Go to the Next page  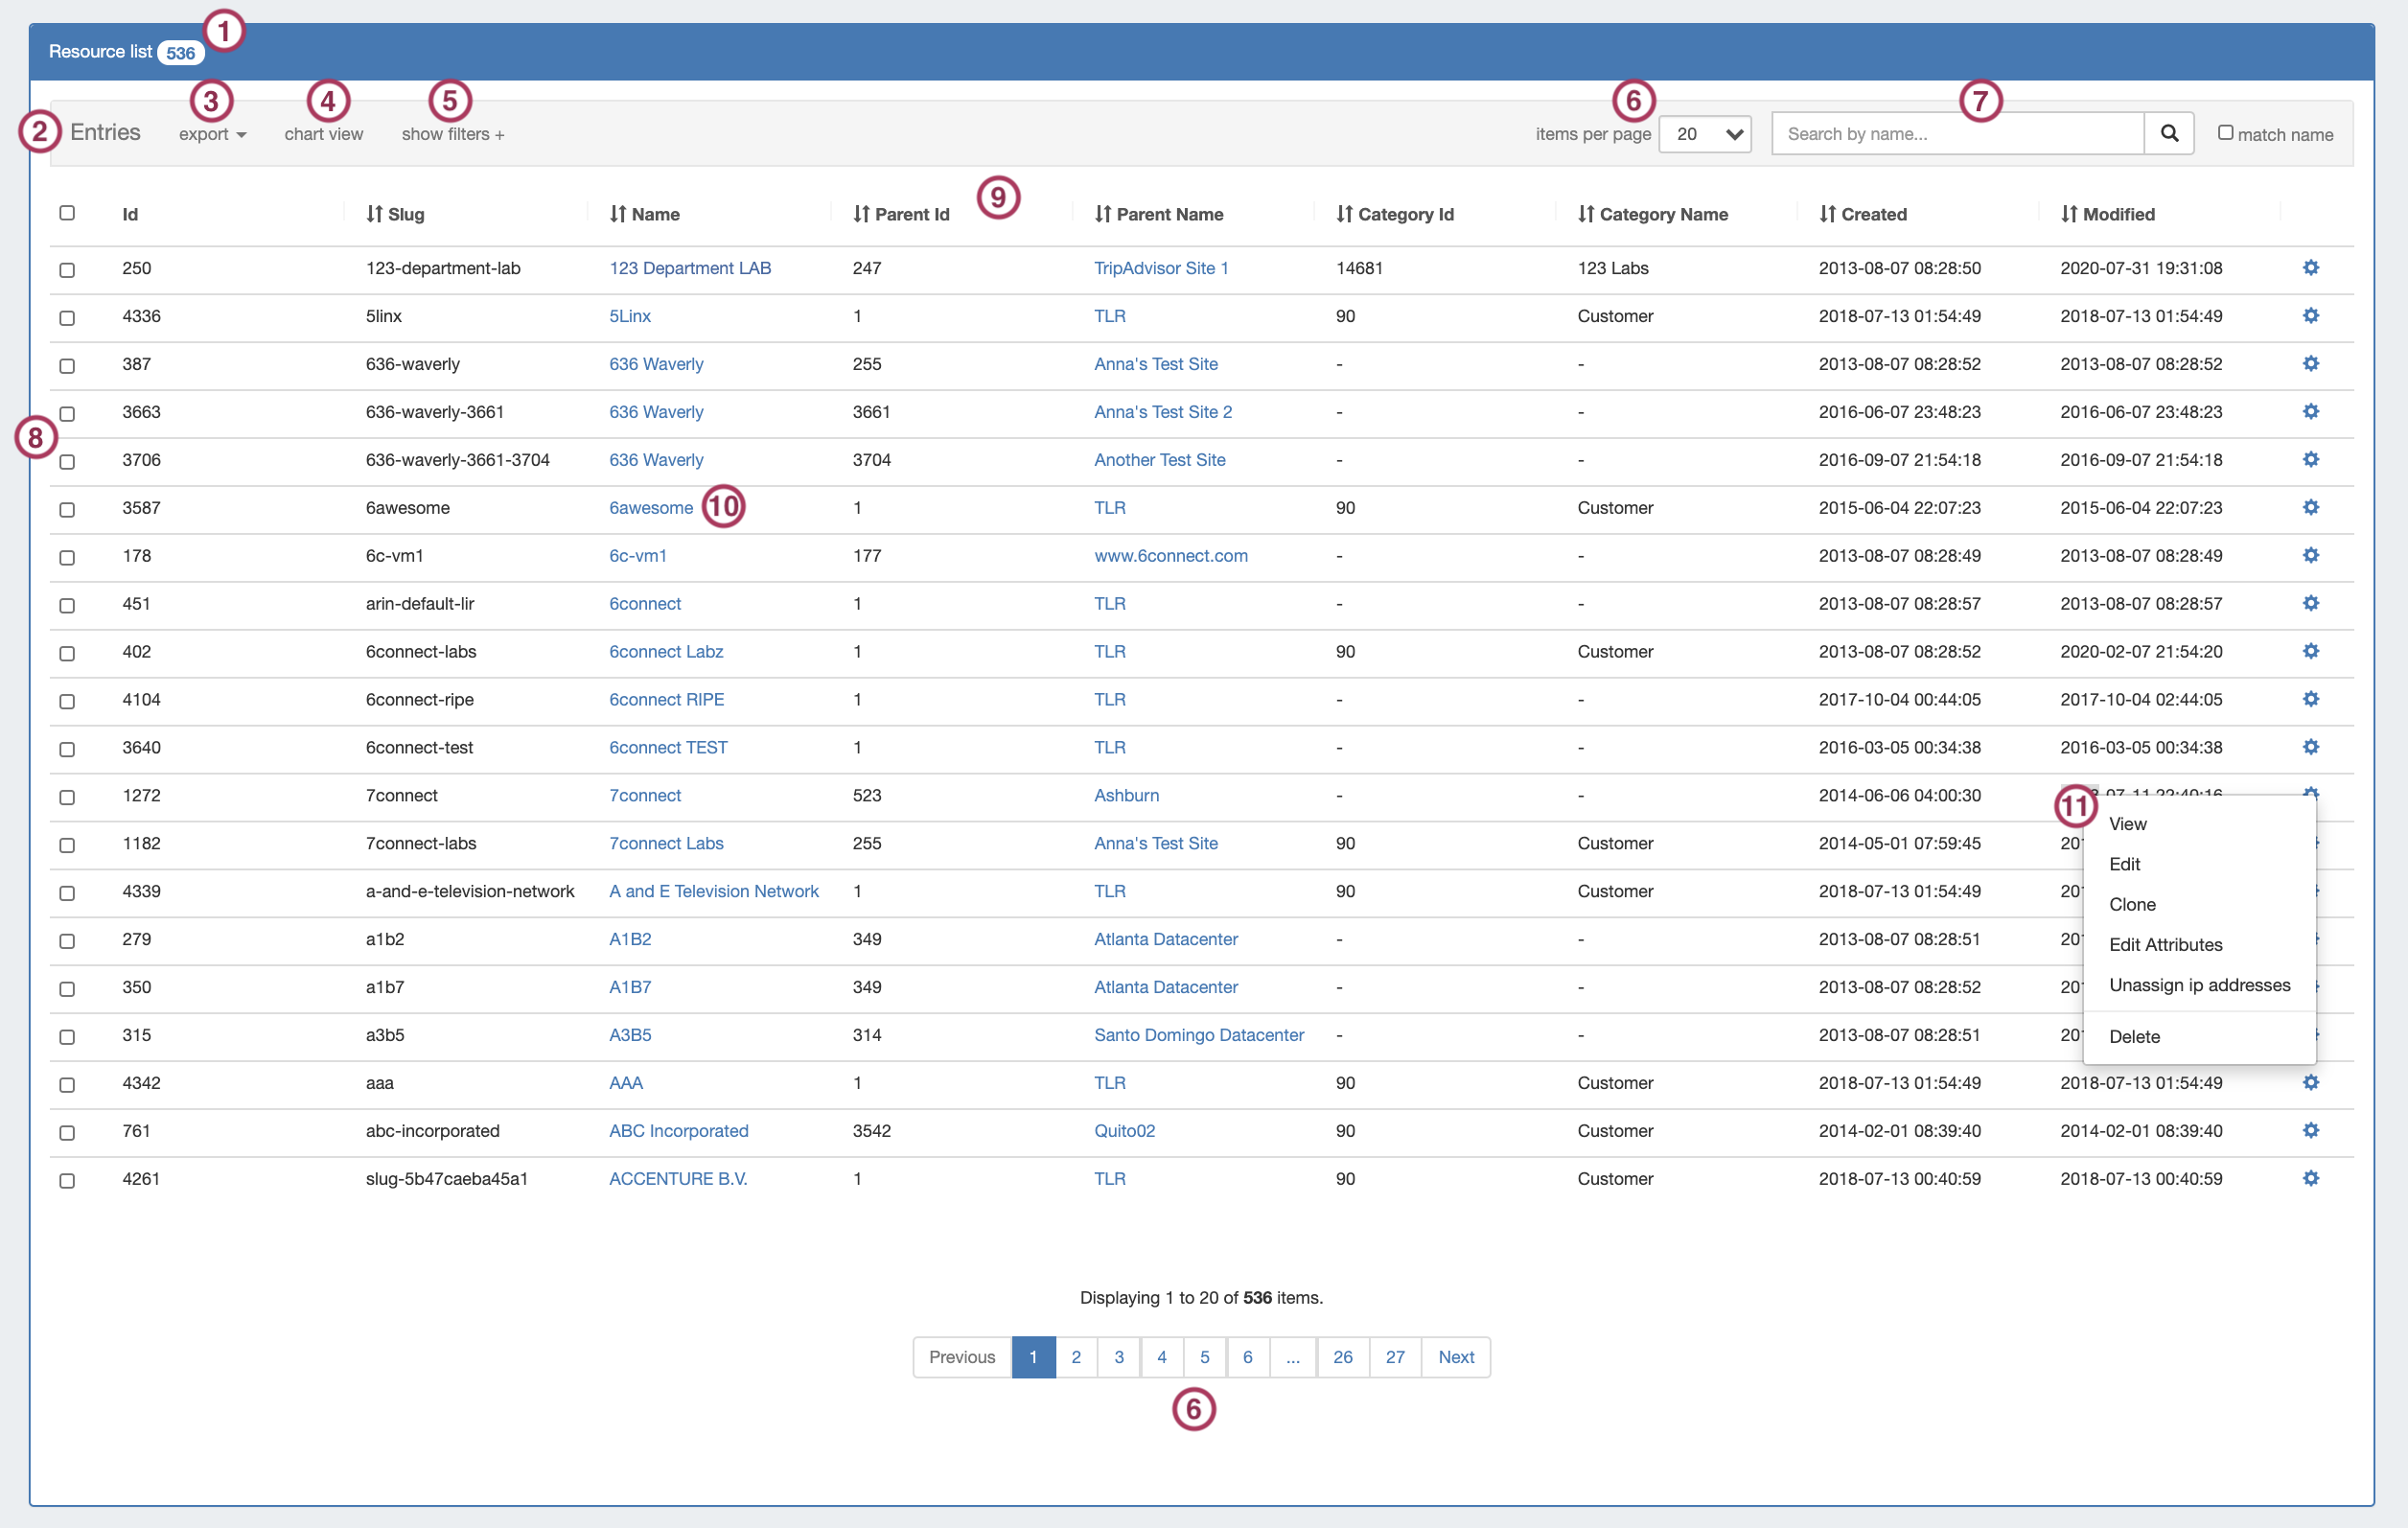(x=1455, y=1357)
